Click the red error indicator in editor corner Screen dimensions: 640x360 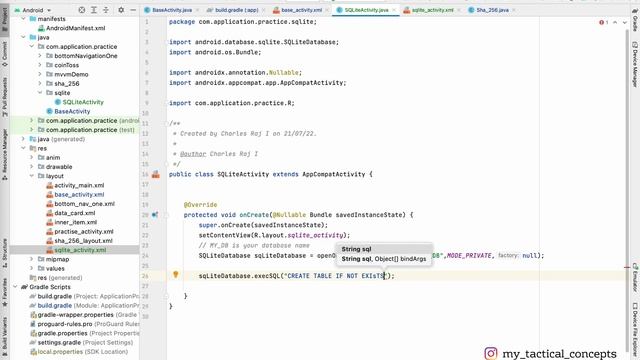(603, 22)
